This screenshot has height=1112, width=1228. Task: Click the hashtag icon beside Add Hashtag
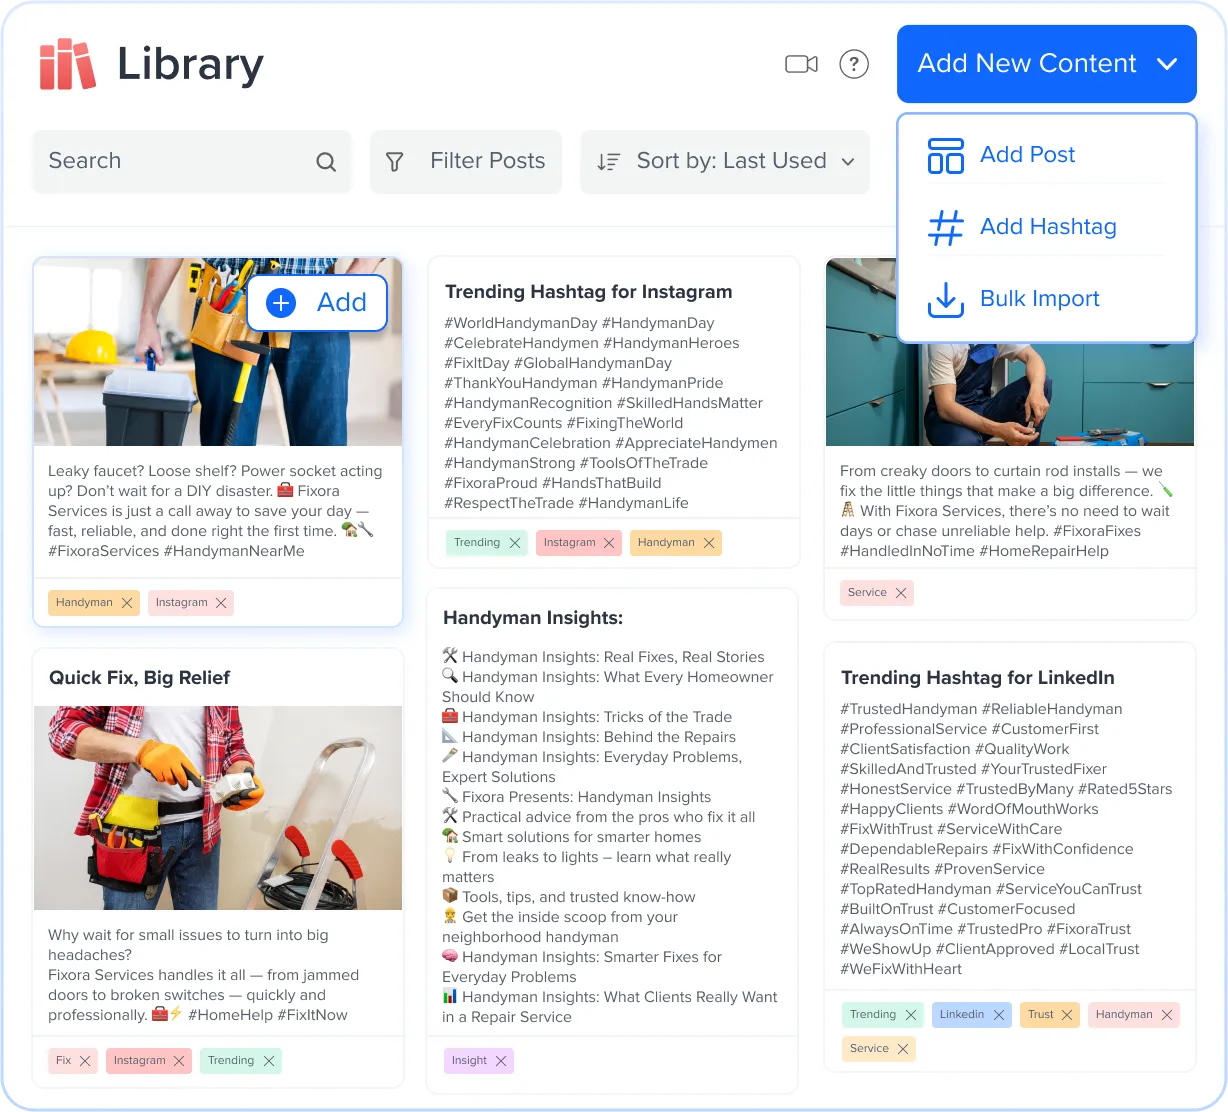[945, 227]
